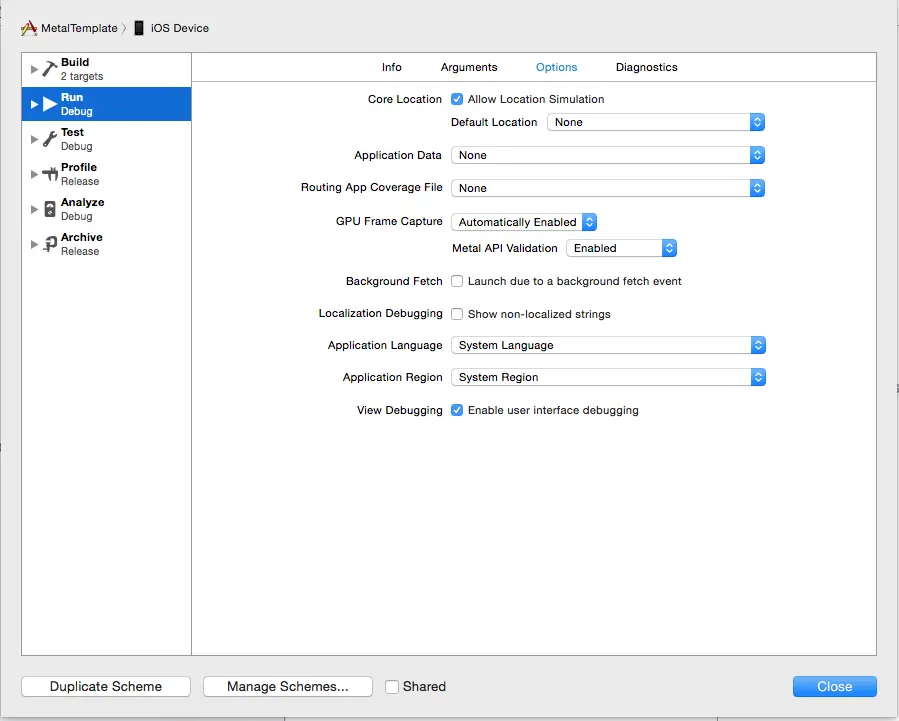
Task: Switch to the Arguments tab
Action: (468, 67)
